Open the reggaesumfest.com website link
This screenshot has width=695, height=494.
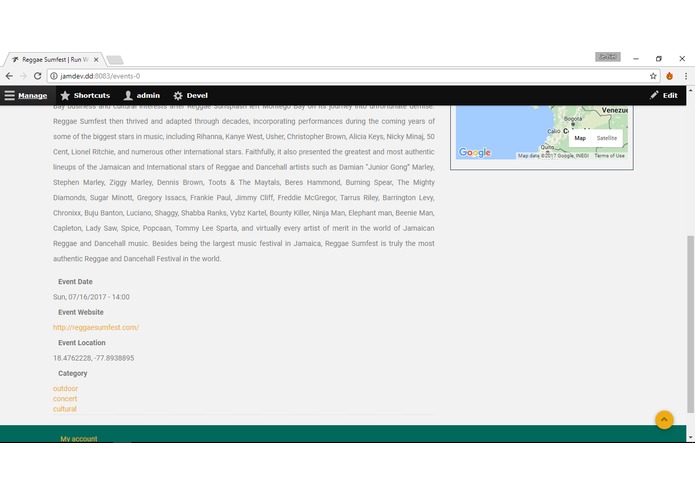click(96, 327)
